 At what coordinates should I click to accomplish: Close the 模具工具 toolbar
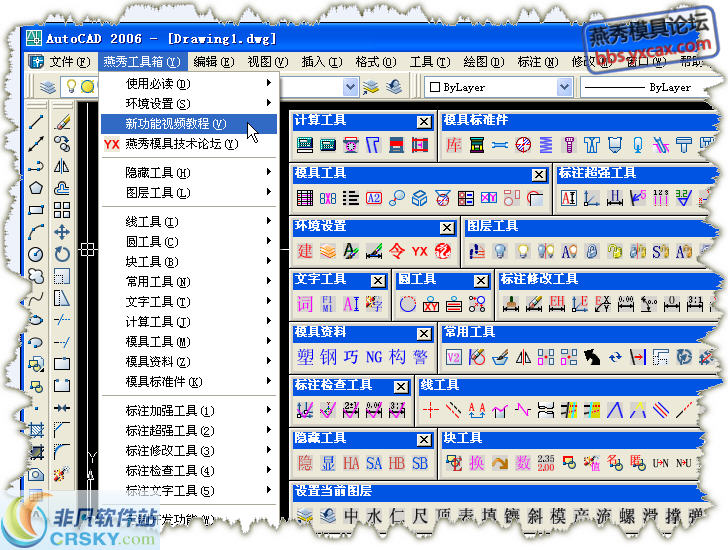pos(539,175)
